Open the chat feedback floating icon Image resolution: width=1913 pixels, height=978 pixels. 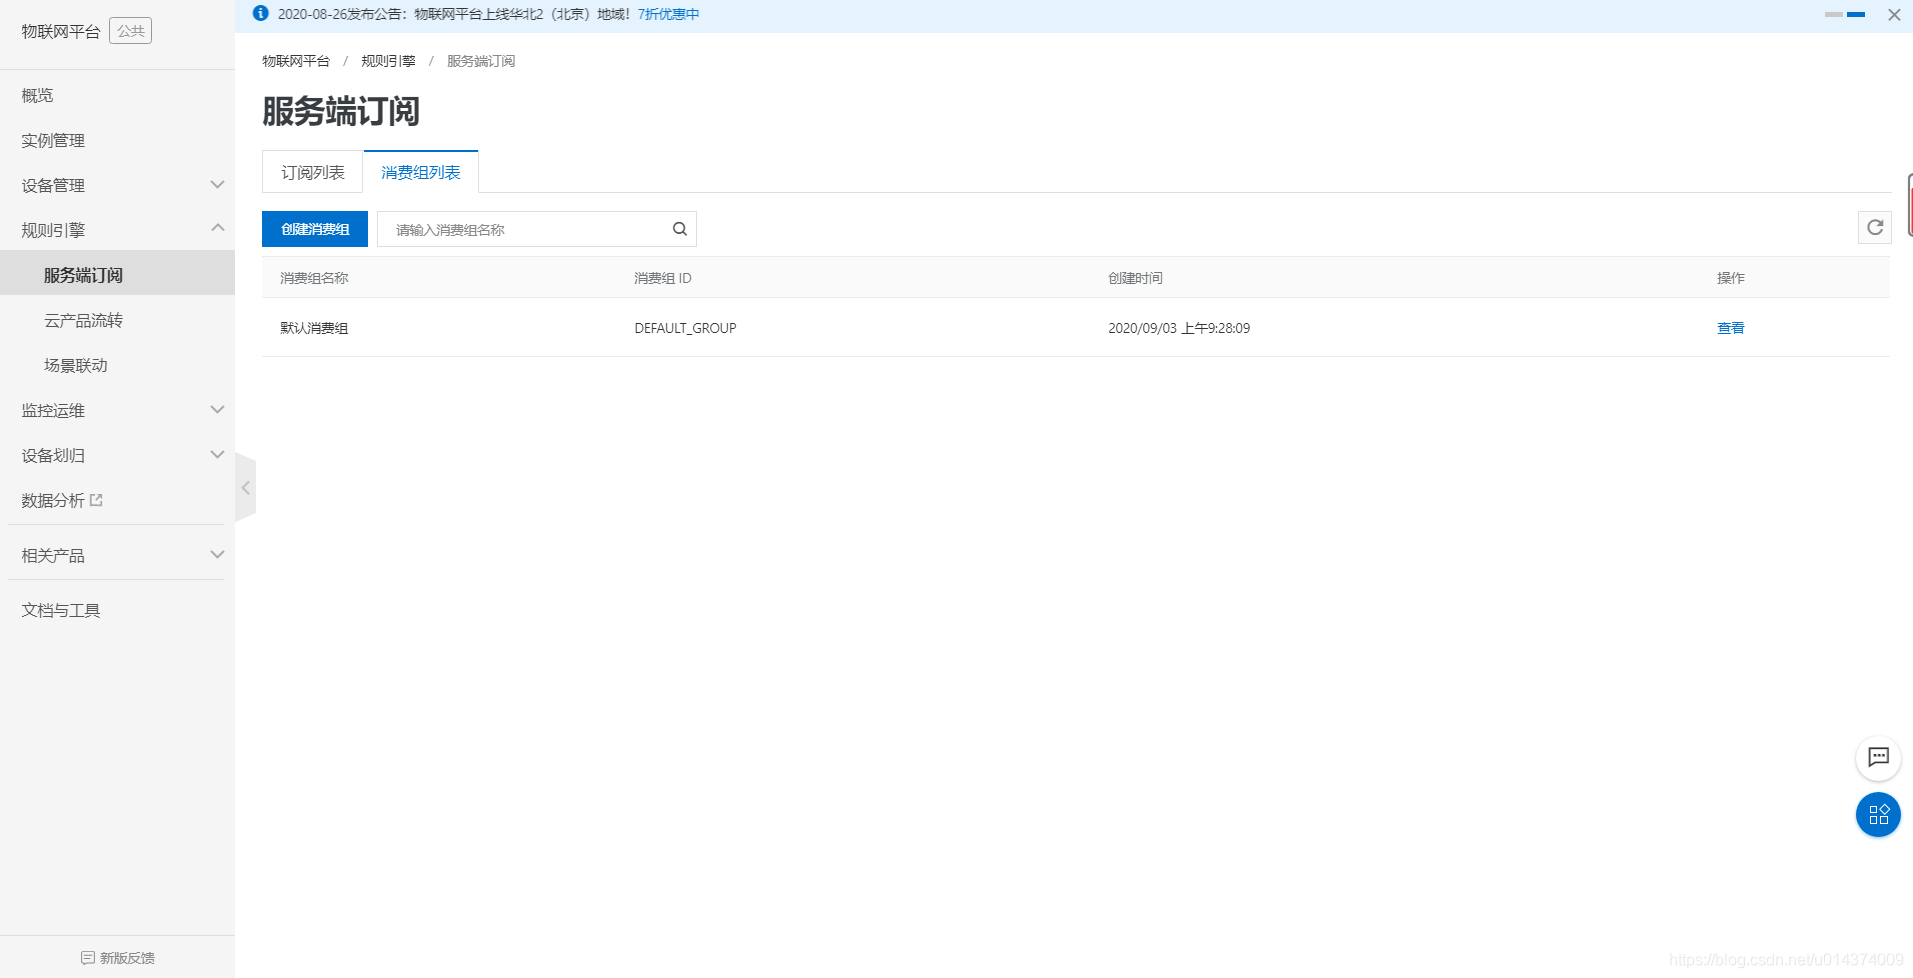pos(1878,757)
